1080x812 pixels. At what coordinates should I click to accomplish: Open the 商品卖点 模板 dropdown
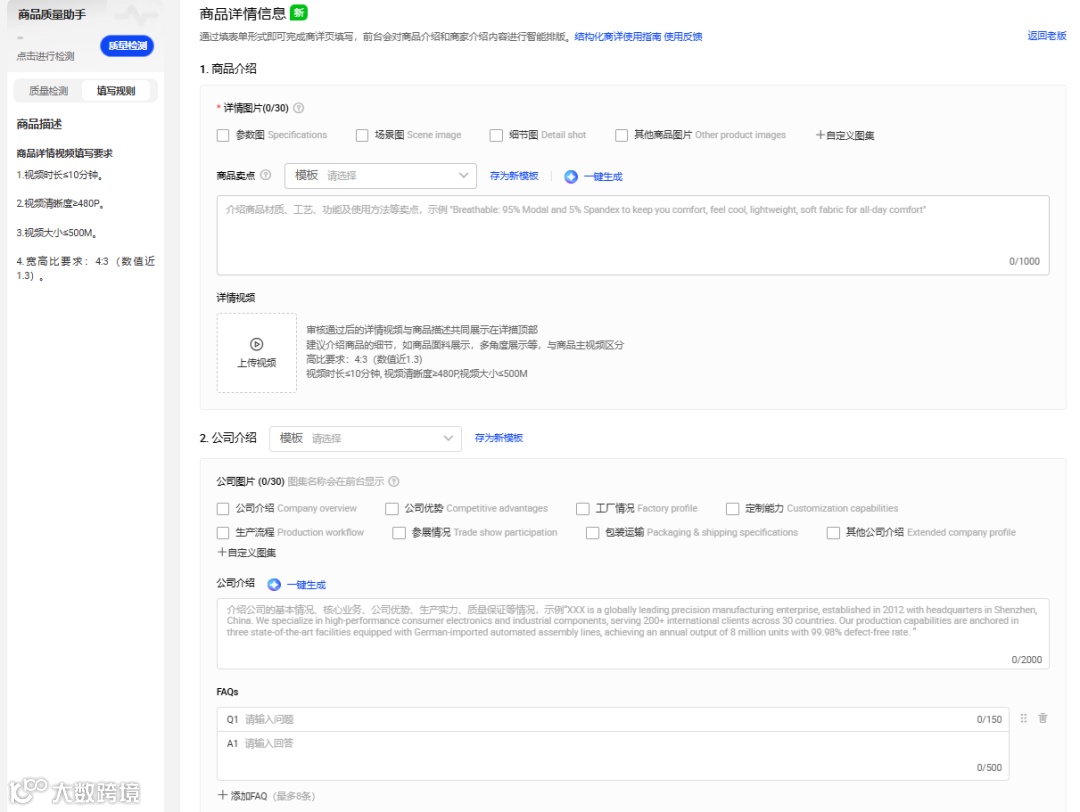click(x=380, y=176)
